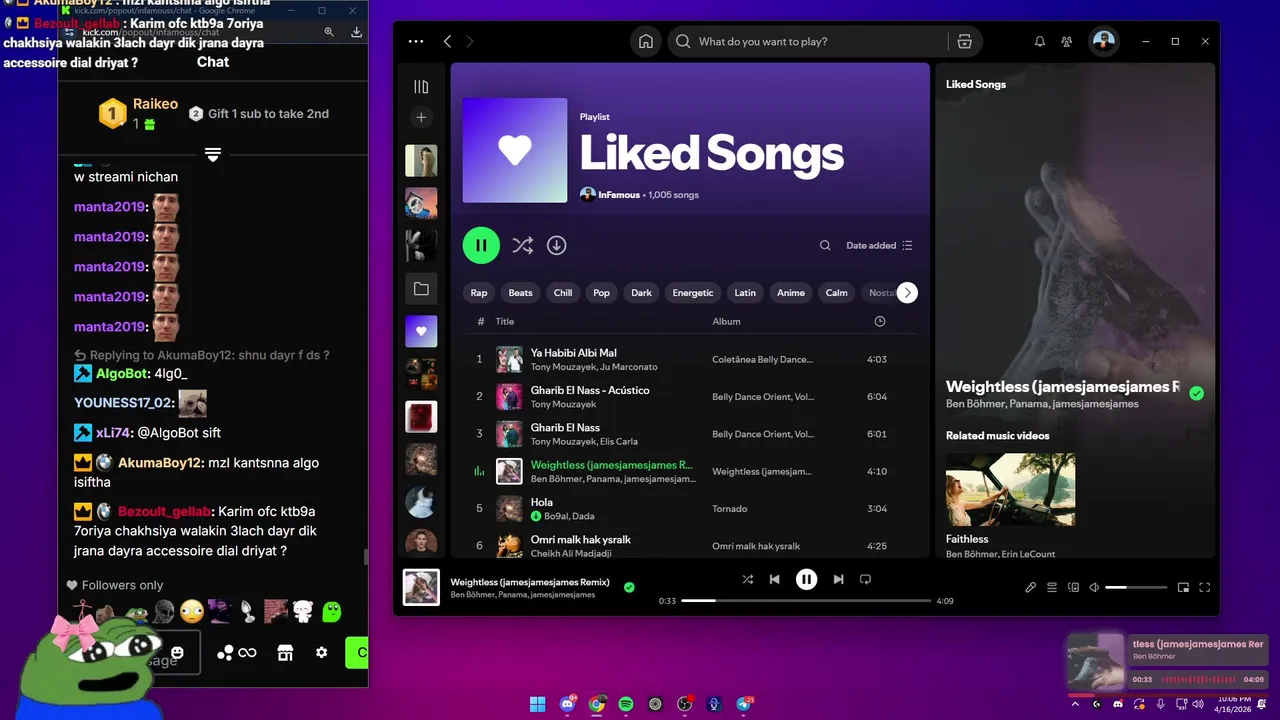Open Spotify notifications bell

point(1040,41)
